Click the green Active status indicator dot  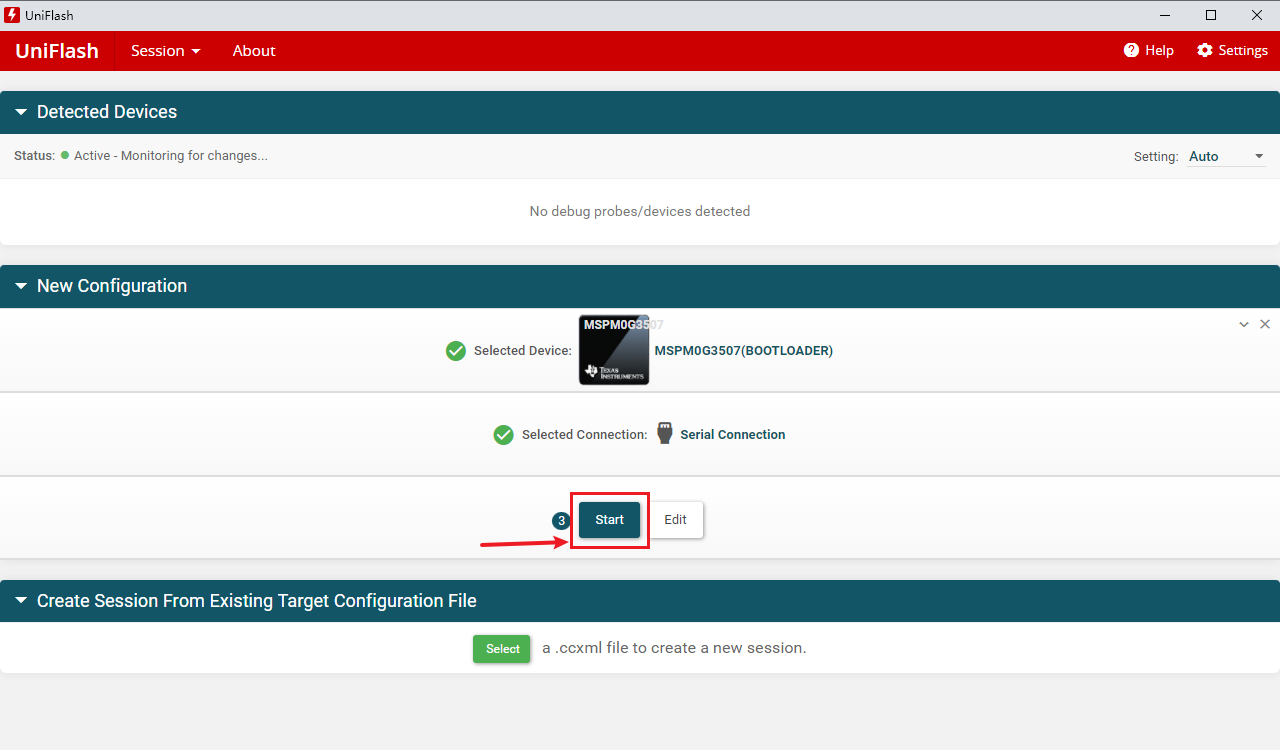pos(65,156)
